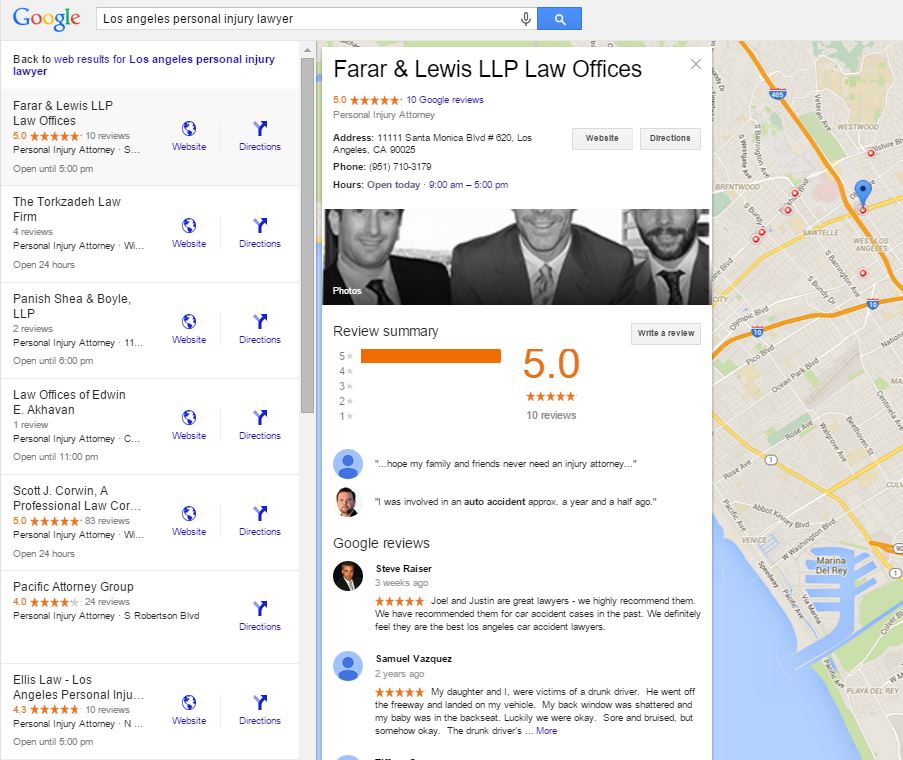Click Directions icon for Edwin E. Akhavan
This screenshot has width=903, height=760.
(260, 417)
